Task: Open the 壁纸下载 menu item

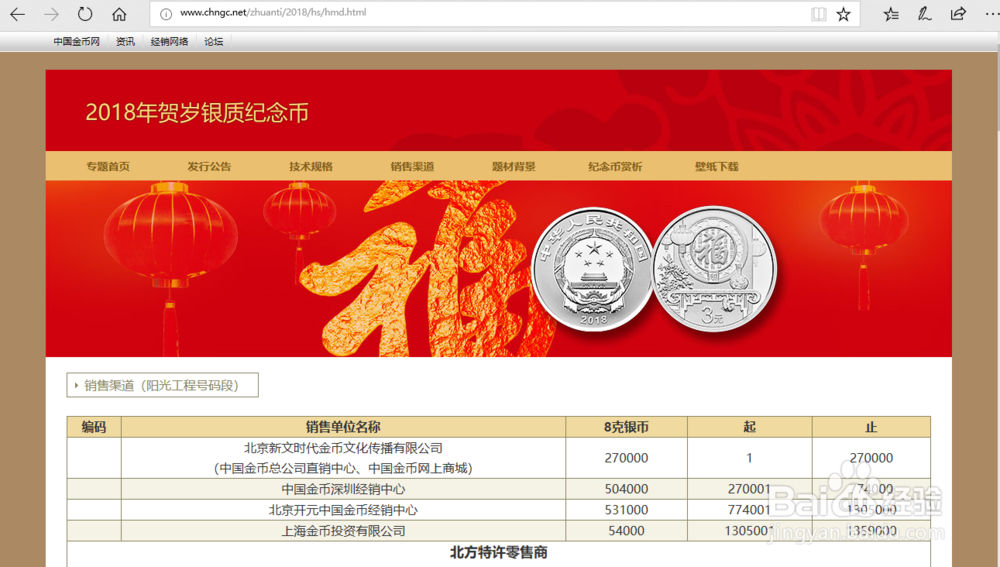Action: tap(717, 166)
